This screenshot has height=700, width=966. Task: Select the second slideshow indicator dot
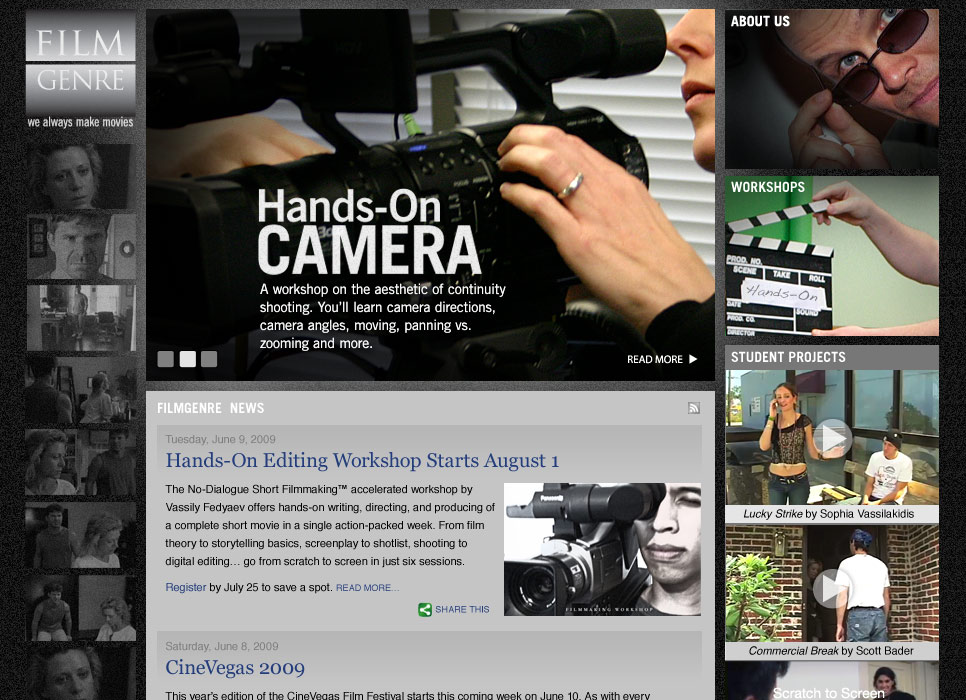tap(187, 359)
